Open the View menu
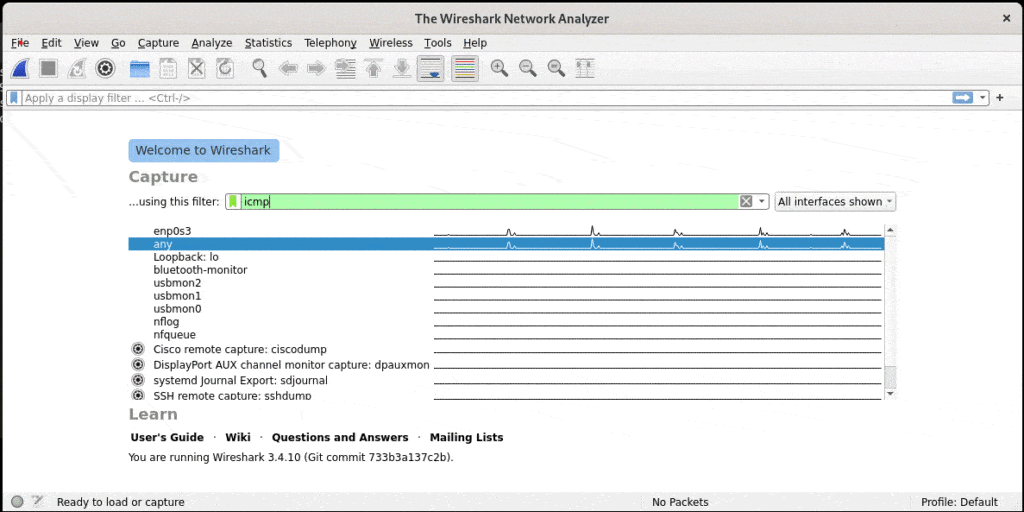The image size is (1024, 512). (86, 43)
